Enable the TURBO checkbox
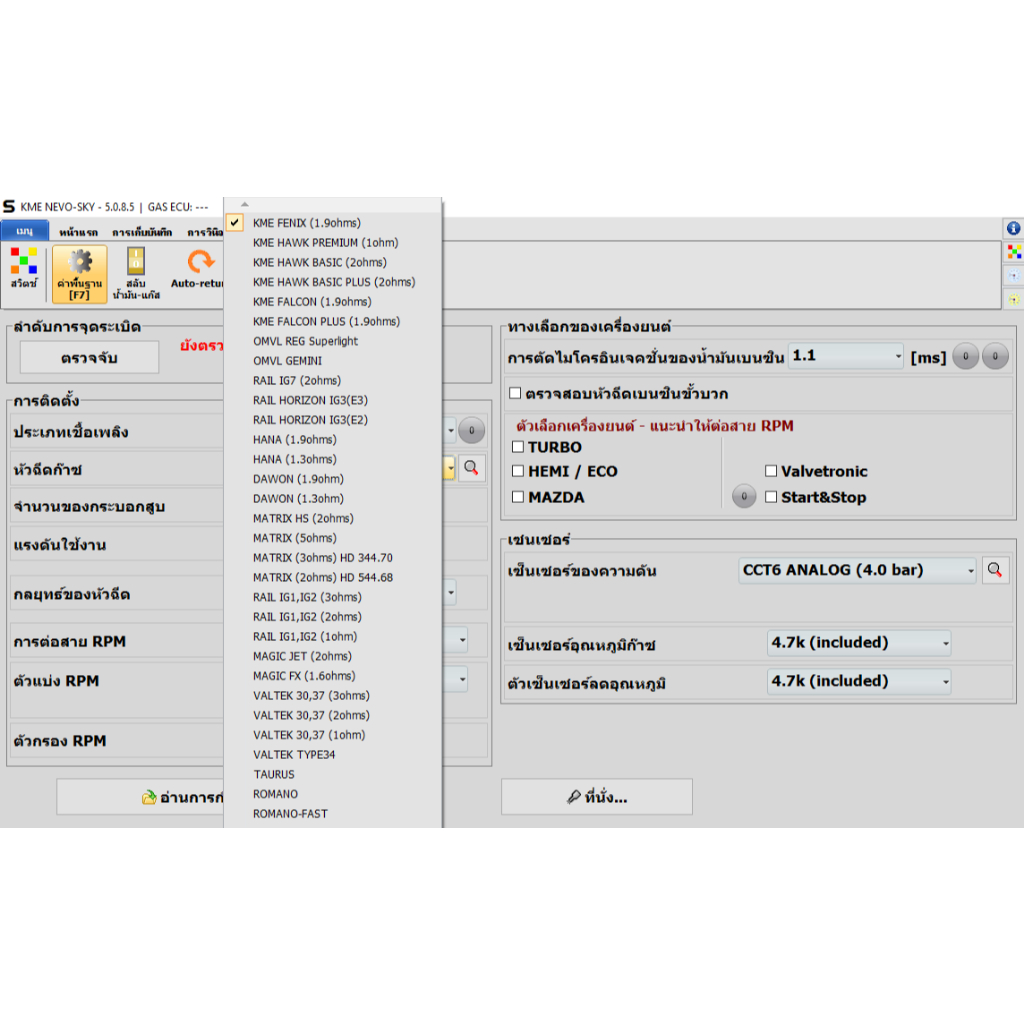Image resolution: width=1024 pixels, height=1024 pixels. pos(518,447)
